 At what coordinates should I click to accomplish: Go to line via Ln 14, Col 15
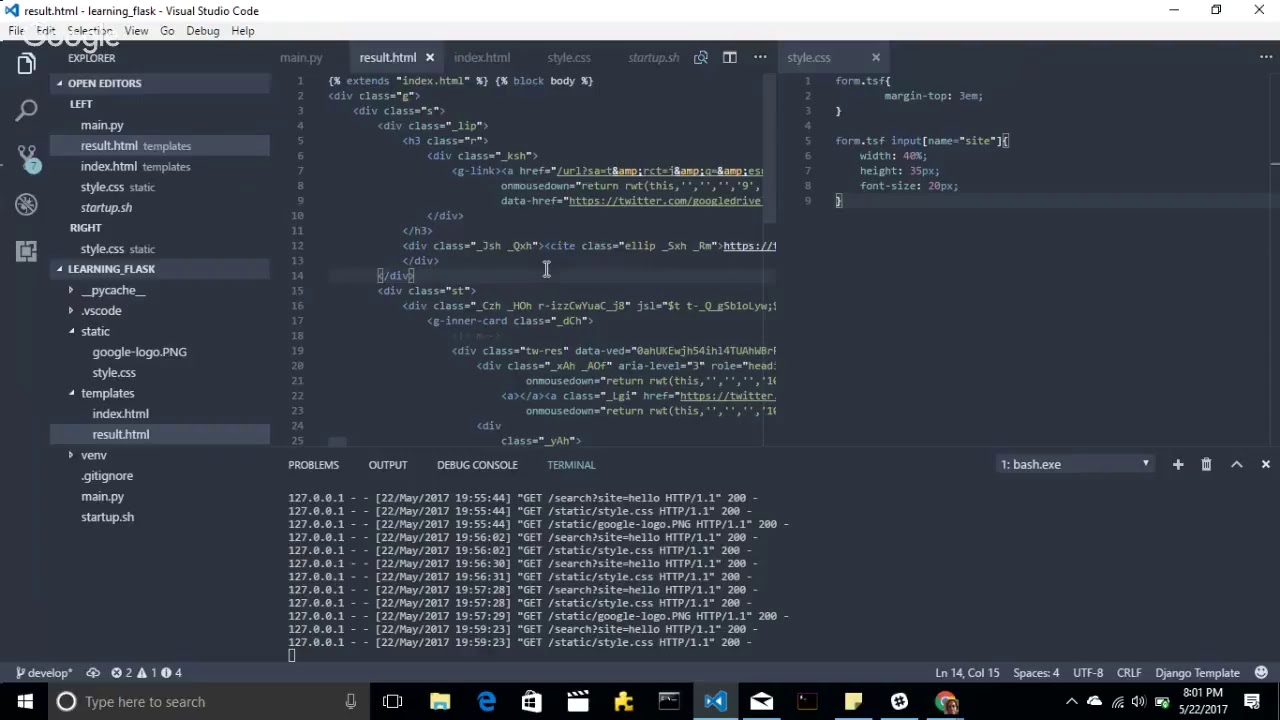(x=967, y=673)
